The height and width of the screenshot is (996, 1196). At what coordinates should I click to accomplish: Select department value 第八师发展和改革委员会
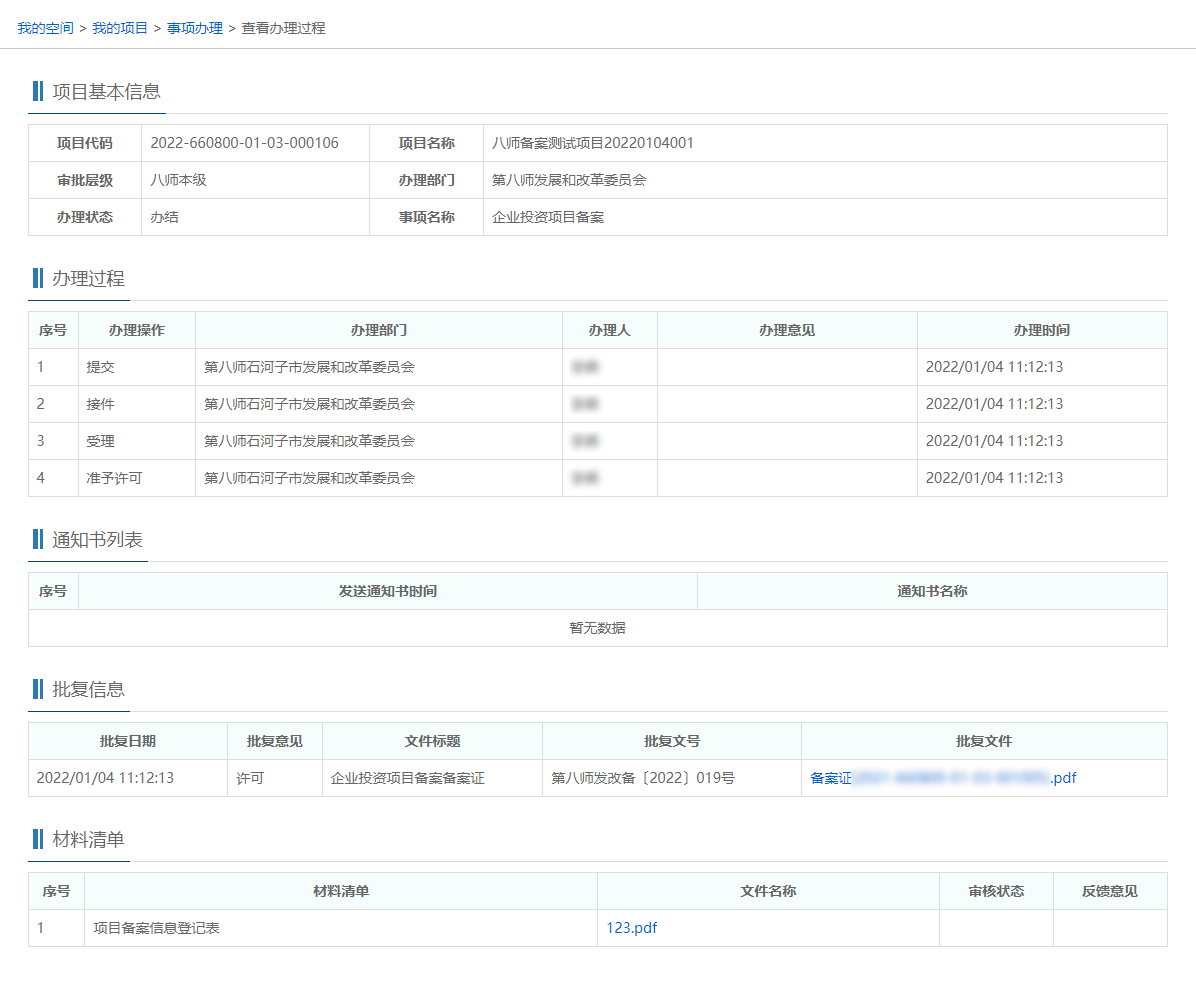click(x=569, y=180)
